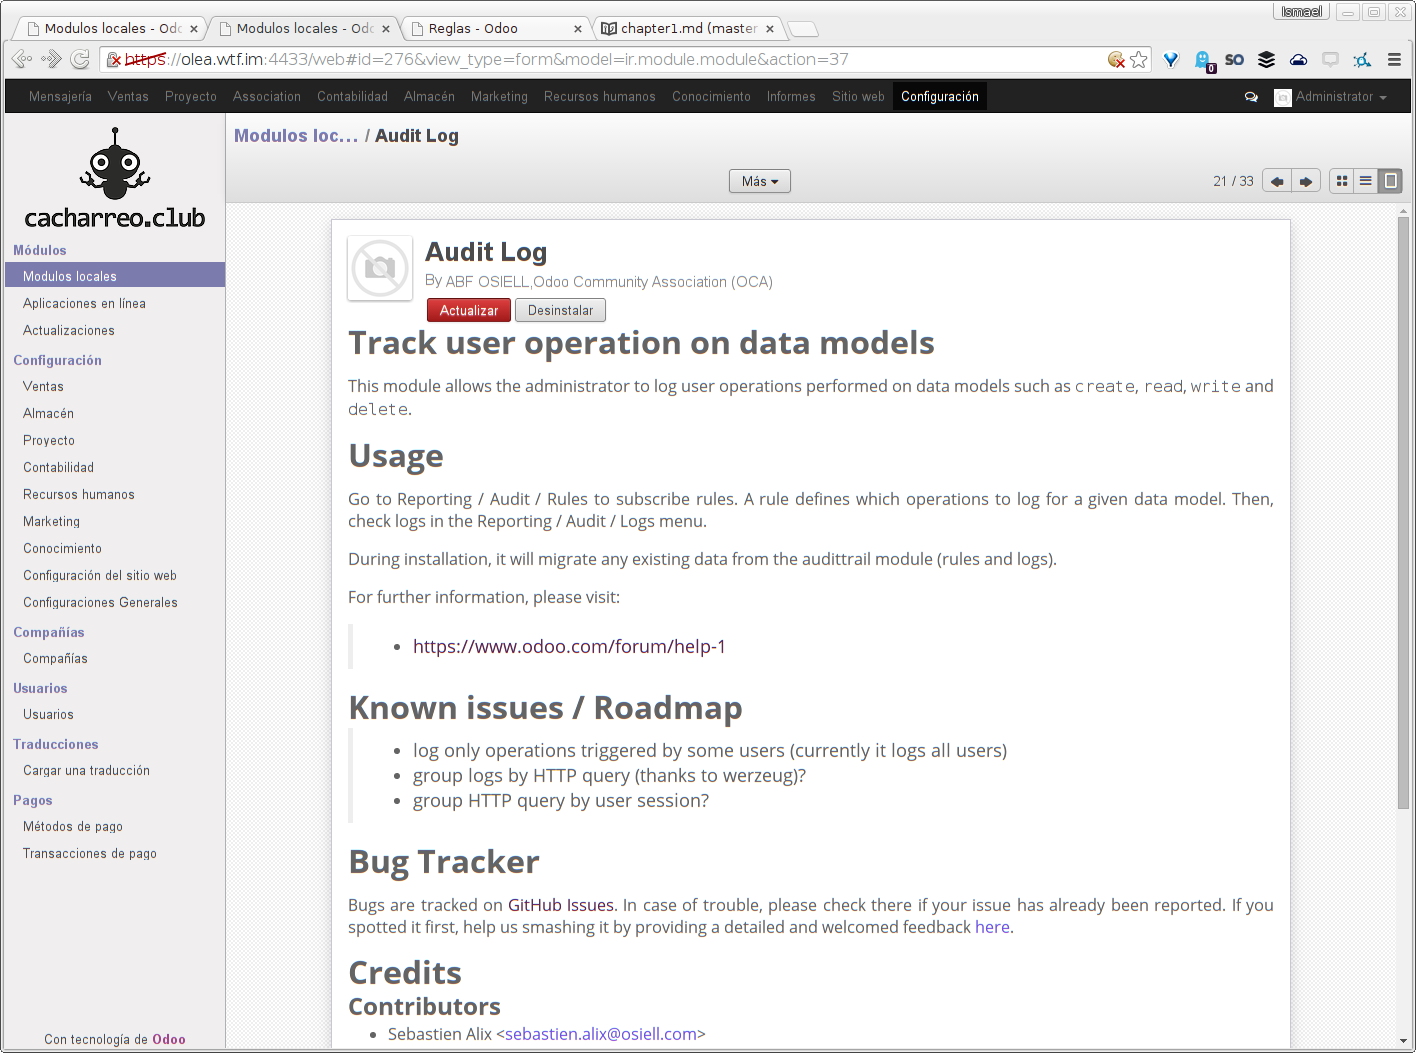The width and height of the screenshot is (1416, 1053).
Task: Switch to the Reglas - Odoo tab
Action: pyautogui.click(x=494, y=28)
